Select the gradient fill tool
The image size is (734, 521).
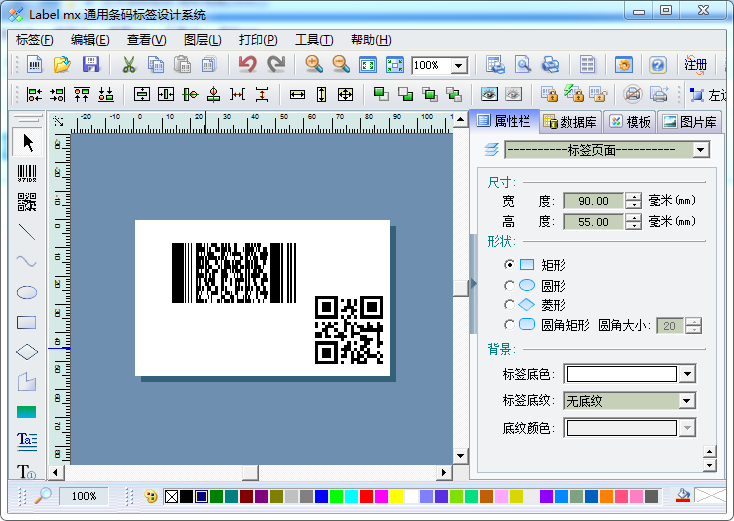pyautogui.click(x=27, y=412)
